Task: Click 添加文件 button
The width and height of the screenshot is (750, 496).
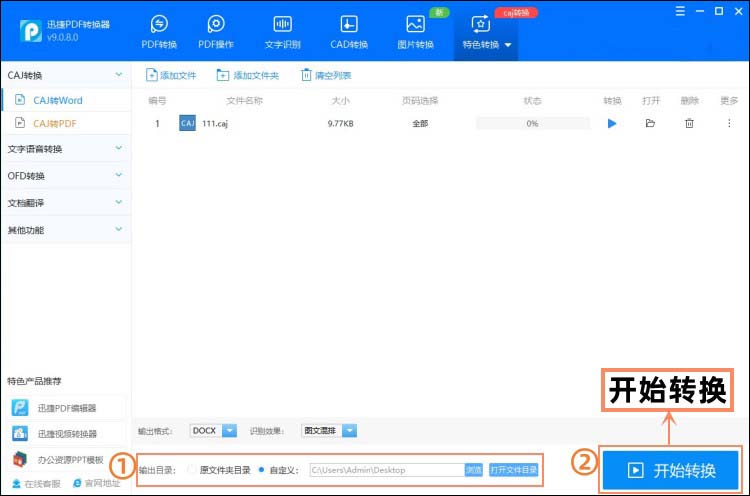Action: pyautogui.click(x=171, y=75)
